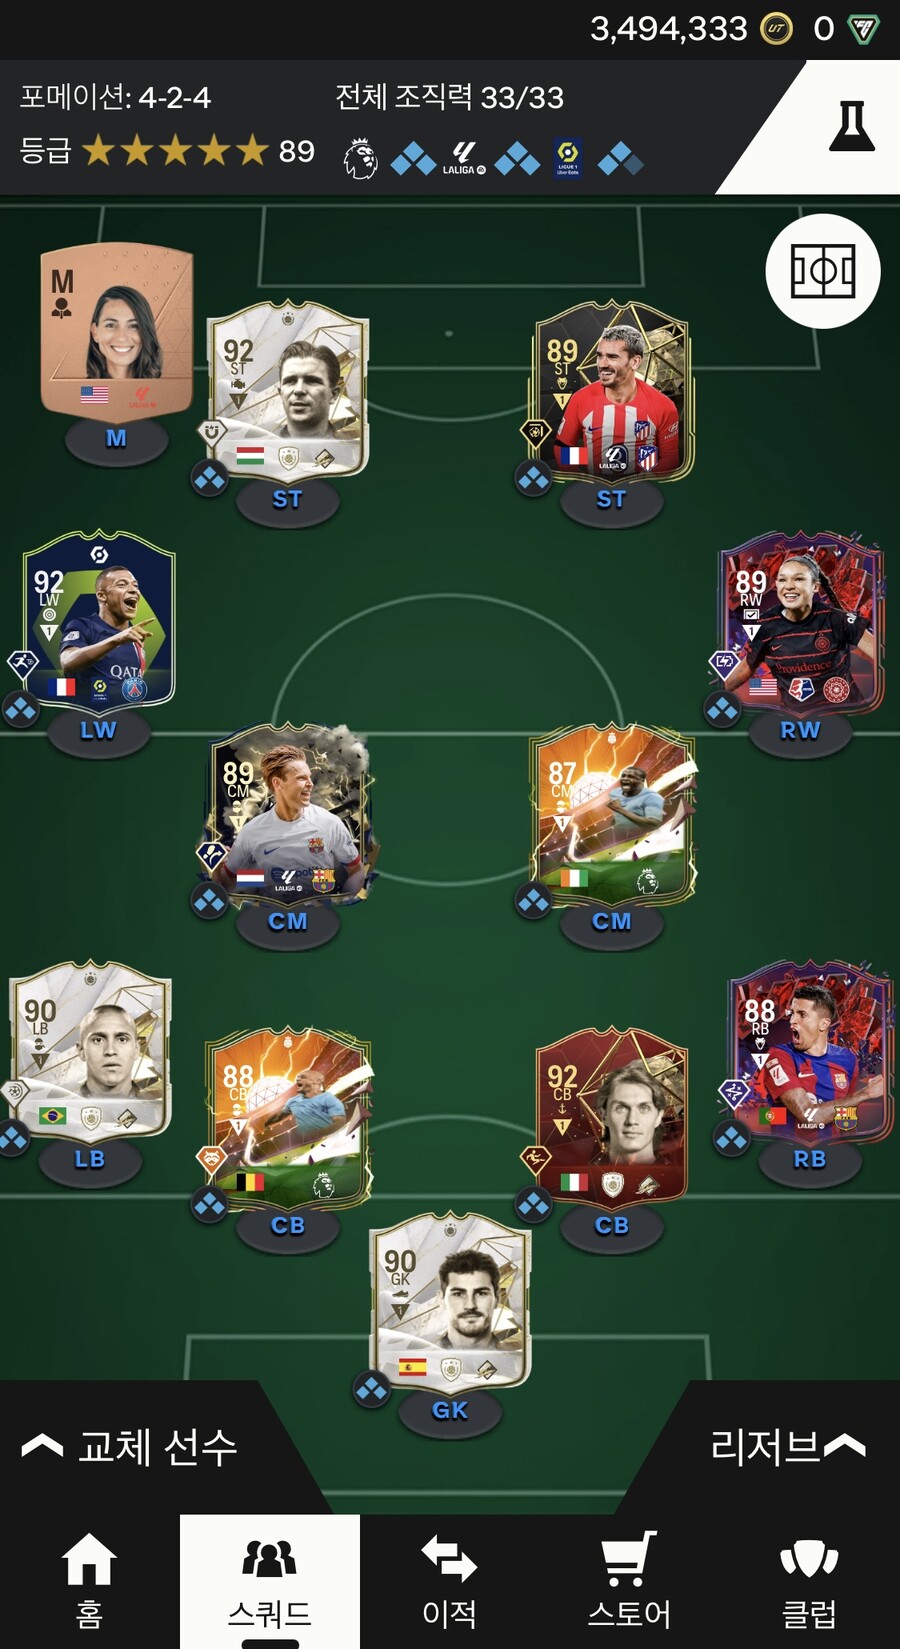Open the 스토어 store cart tab
The height and width of the screenshot is (1649, 900).
[629, 1581]
